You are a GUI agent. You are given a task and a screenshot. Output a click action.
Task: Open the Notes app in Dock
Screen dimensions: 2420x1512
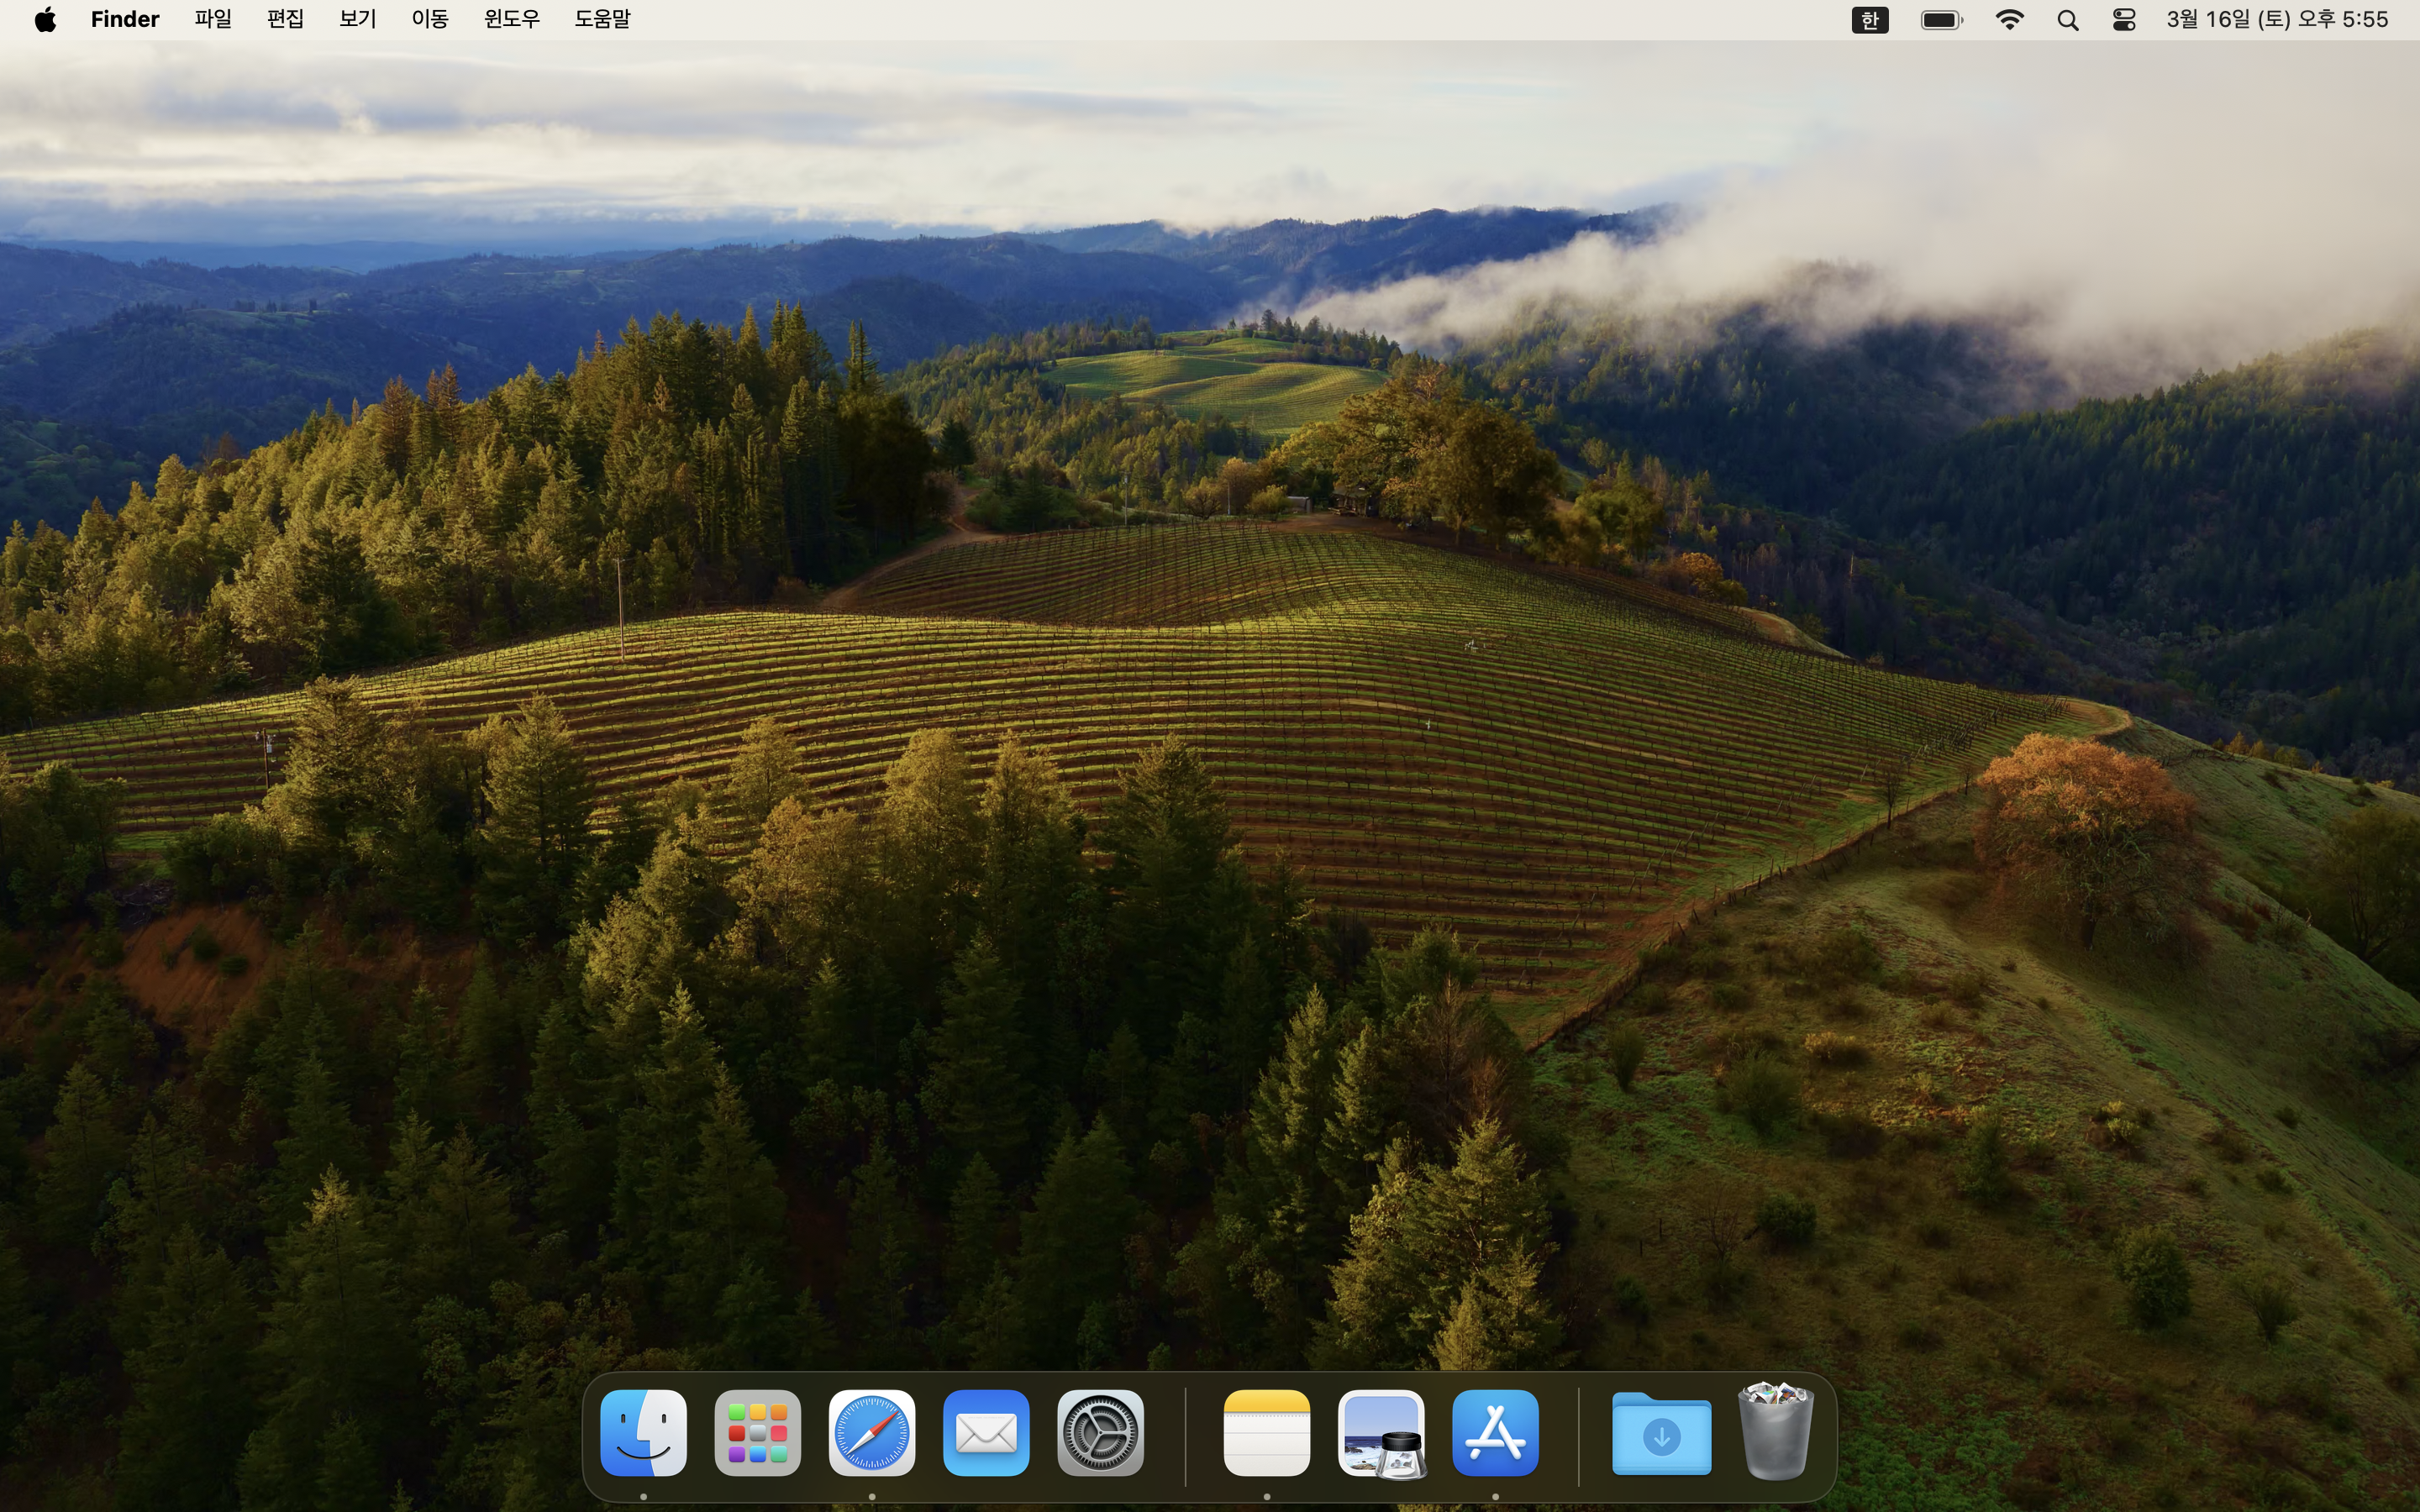click(1266, 1432)
